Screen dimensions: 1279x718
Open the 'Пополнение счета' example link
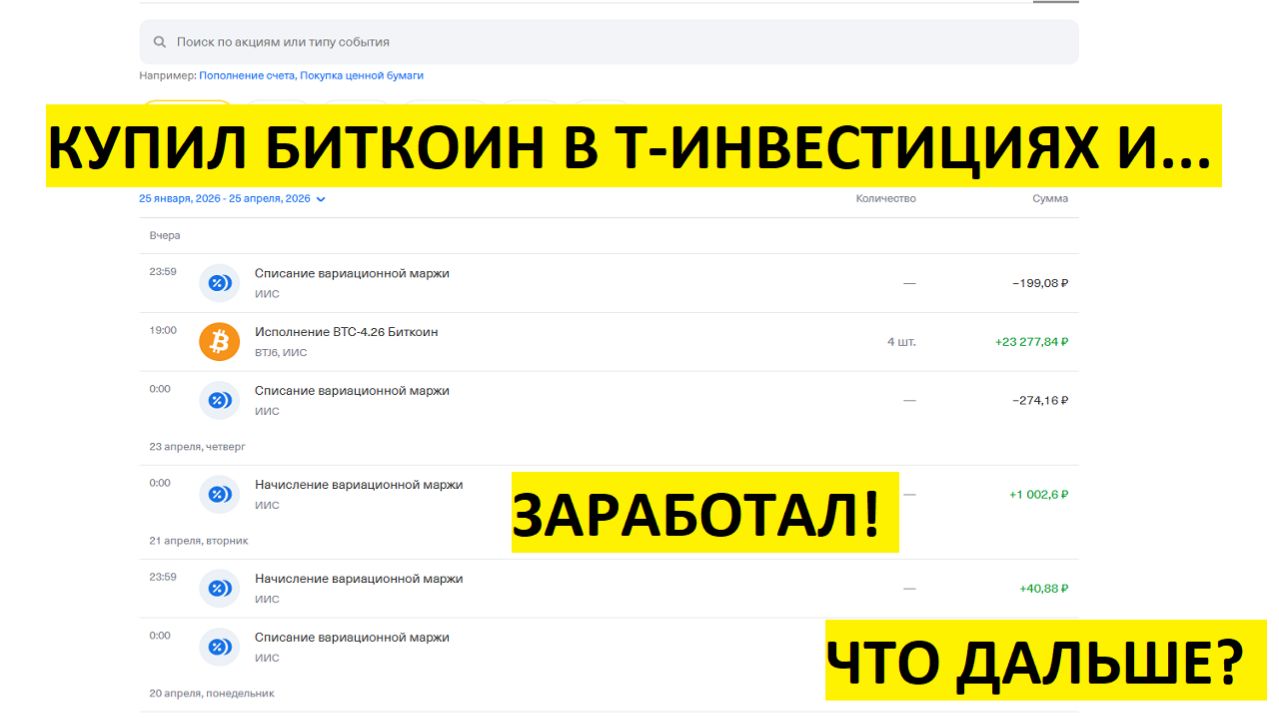[246, 76]
